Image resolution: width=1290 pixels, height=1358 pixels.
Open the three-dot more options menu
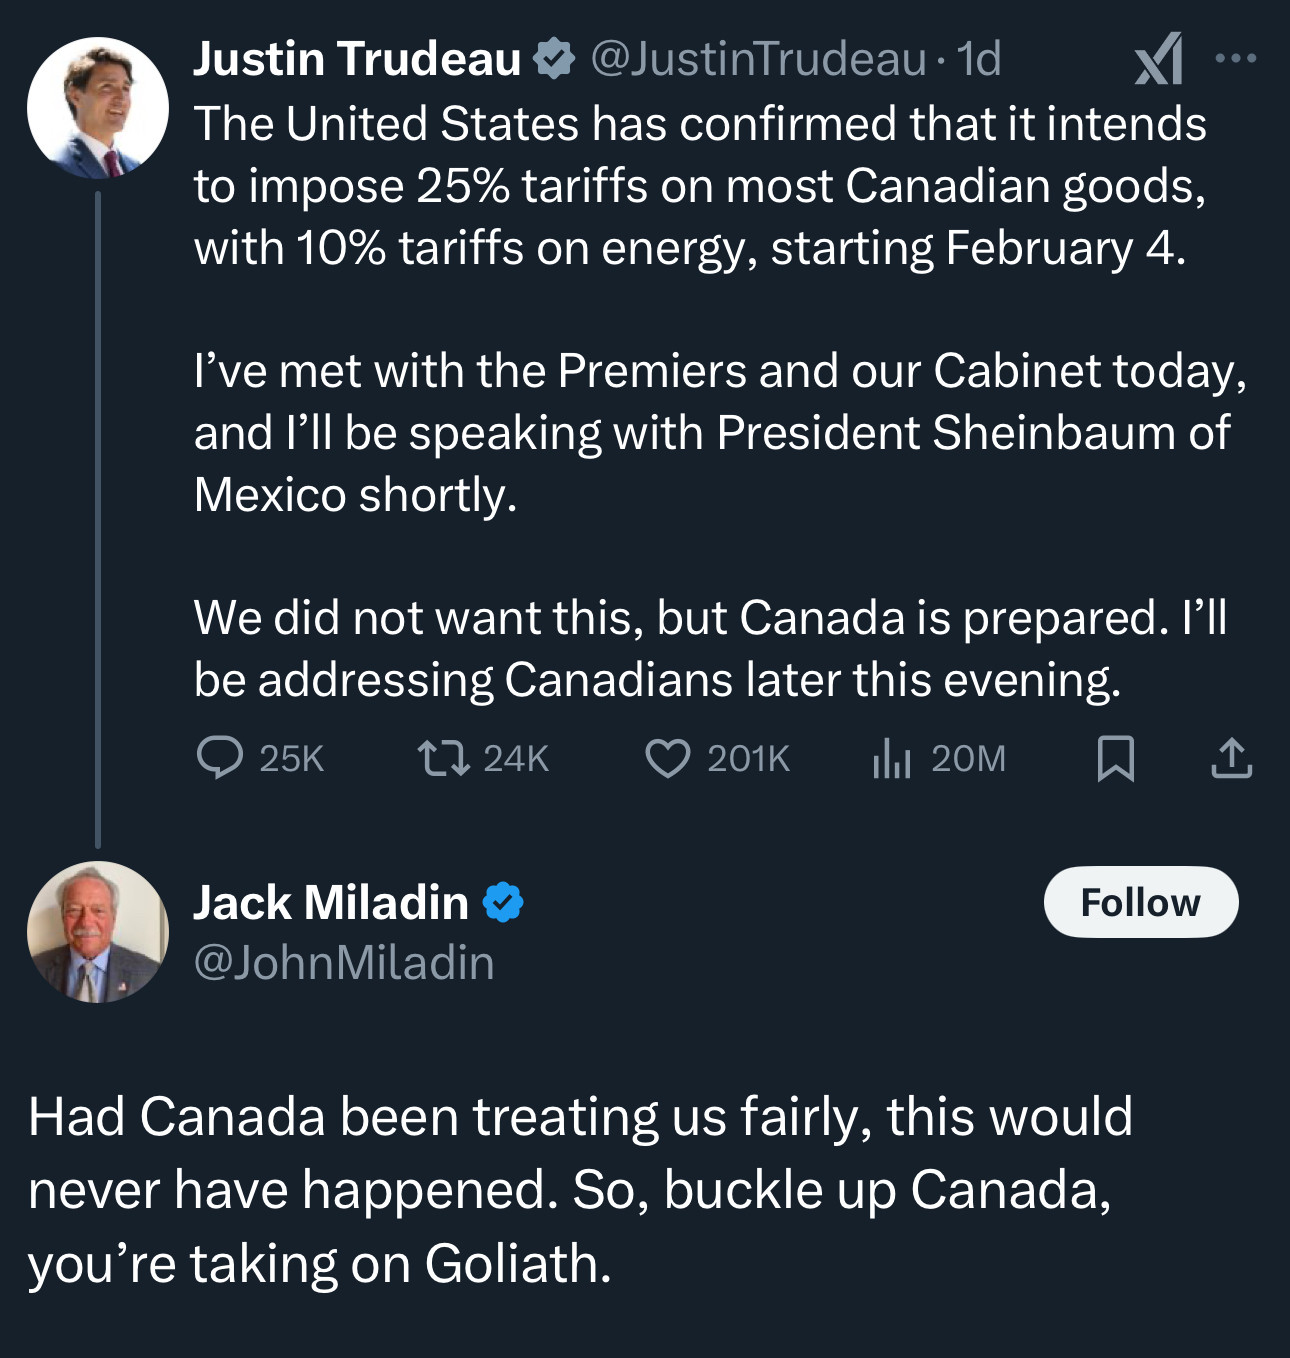click(x=1236, y=58)
